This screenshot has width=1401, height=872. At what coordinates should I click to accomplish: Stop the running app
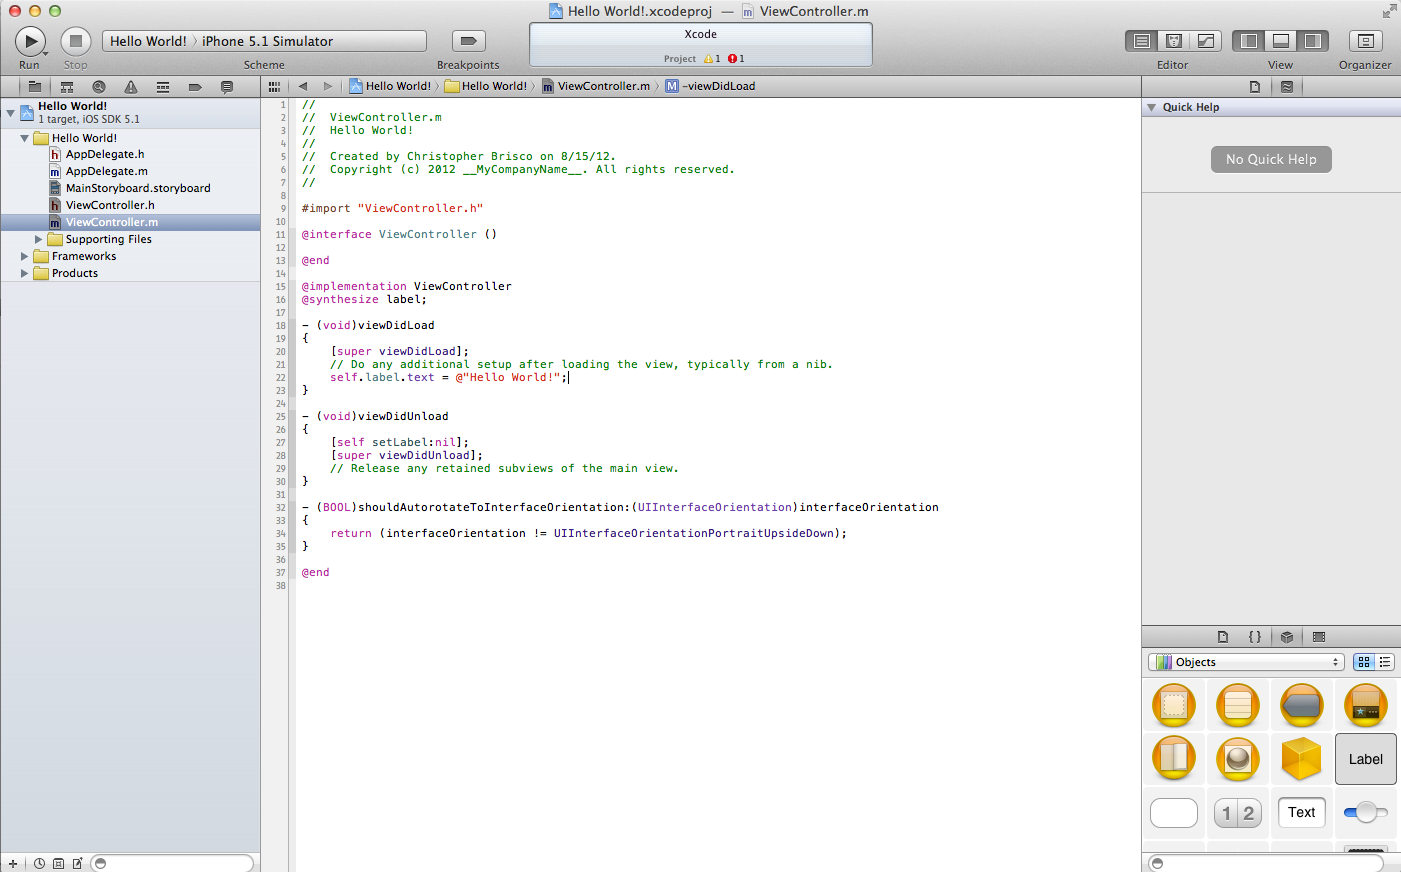pyautogui.click(x=76, y=41)
